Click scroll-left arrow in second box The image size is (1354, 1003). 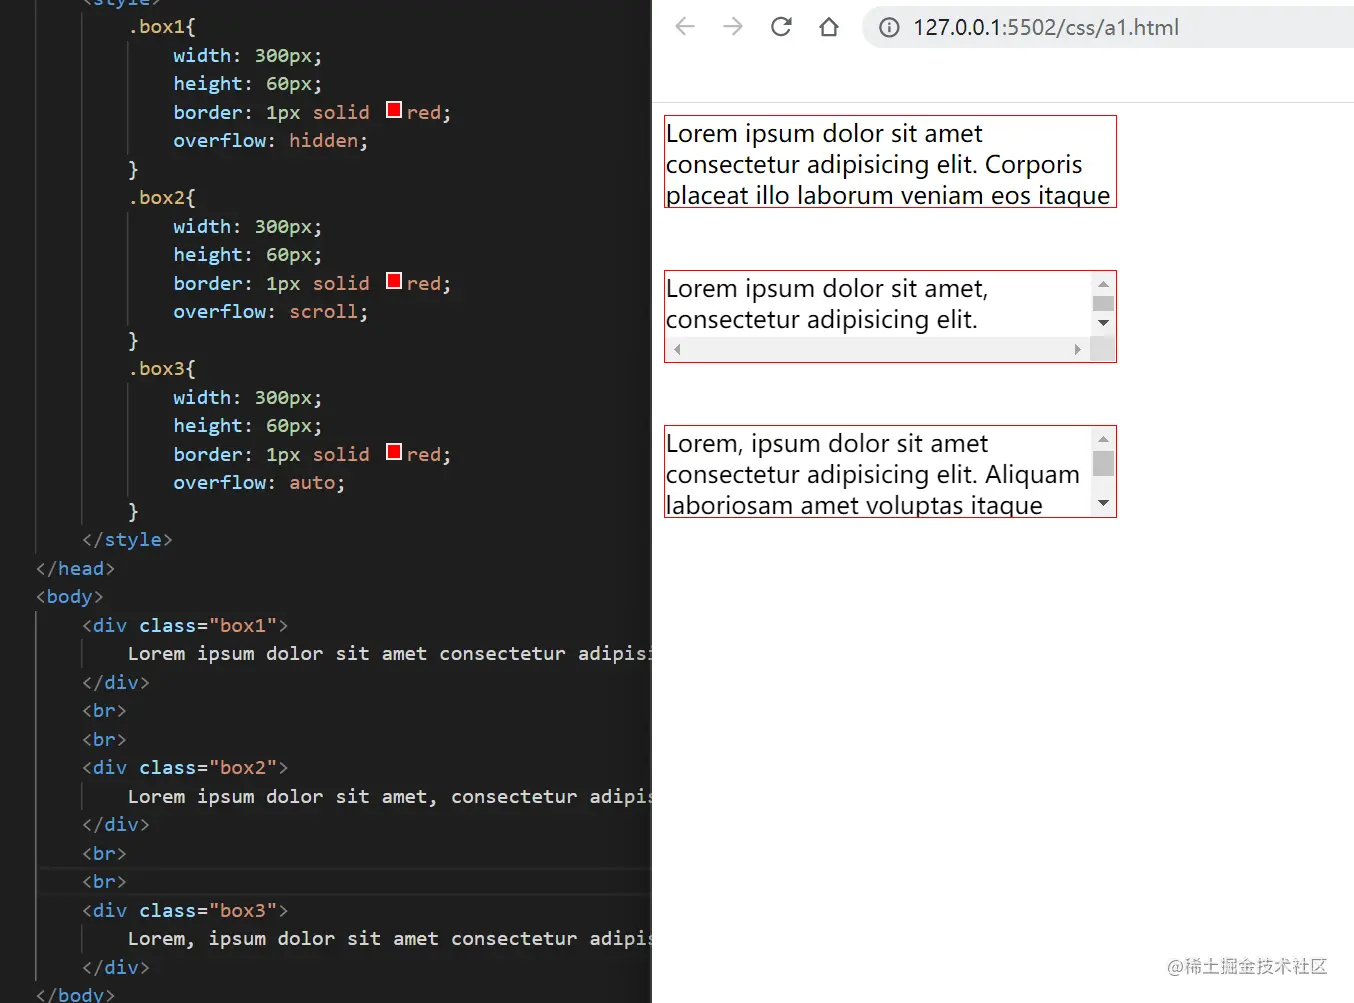677,349
